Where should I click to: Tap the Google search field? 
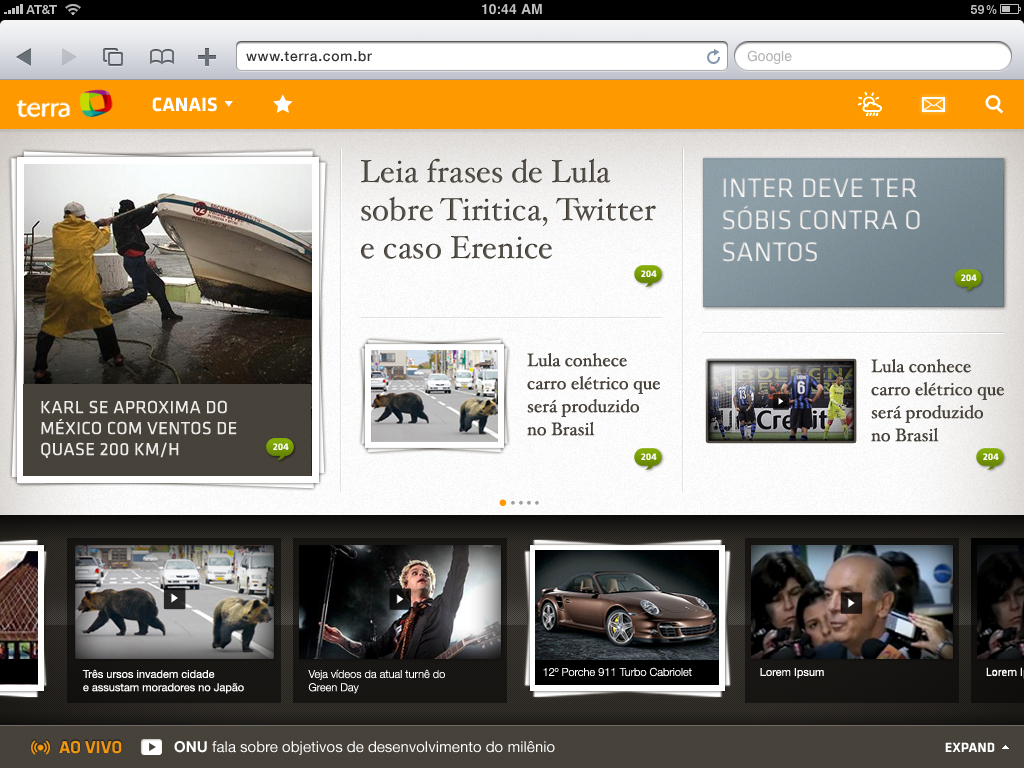[872, 57]
